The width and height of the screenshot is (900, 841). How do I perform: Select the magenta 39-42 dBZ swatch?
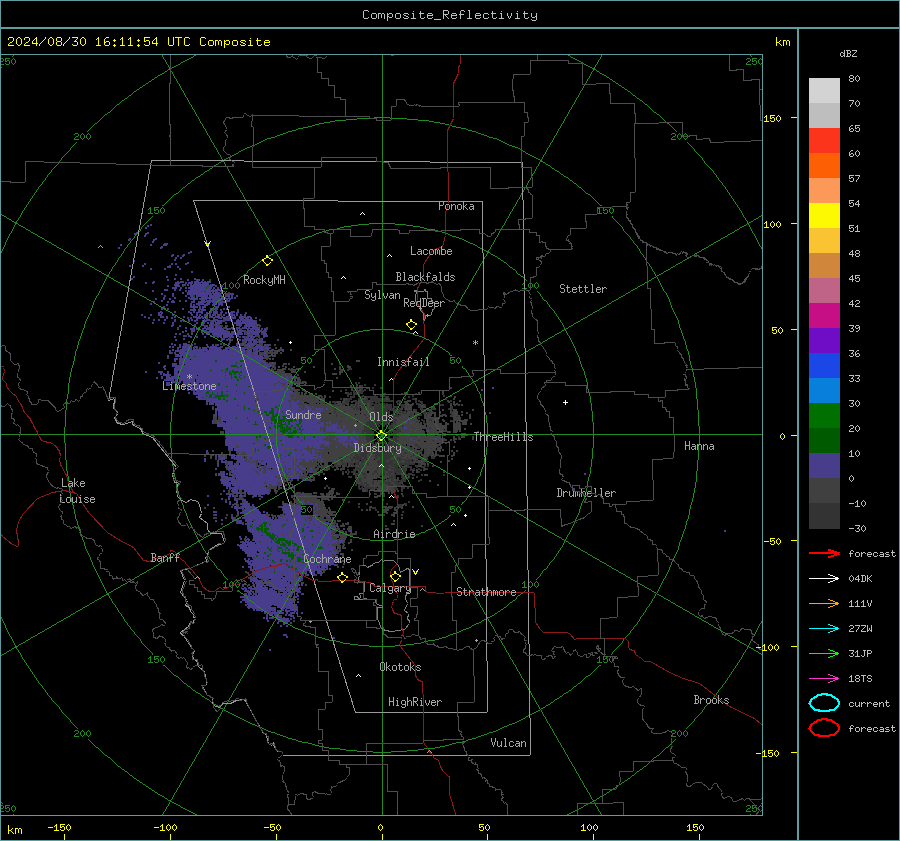(x=824, y=316)
